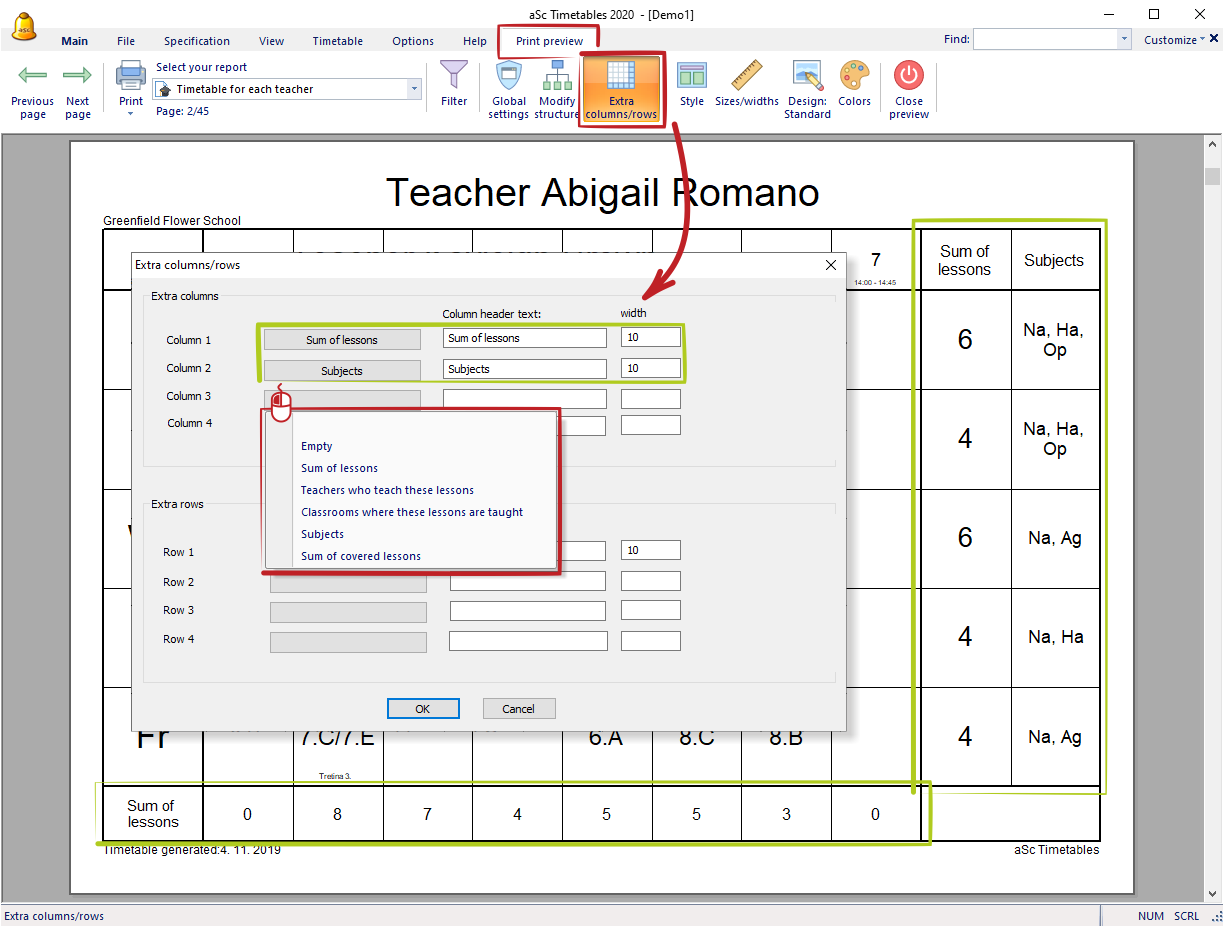The width and height of the screenshot is (1224, 927).
Task: Click the Next page arrow
Action: (77, 76)
